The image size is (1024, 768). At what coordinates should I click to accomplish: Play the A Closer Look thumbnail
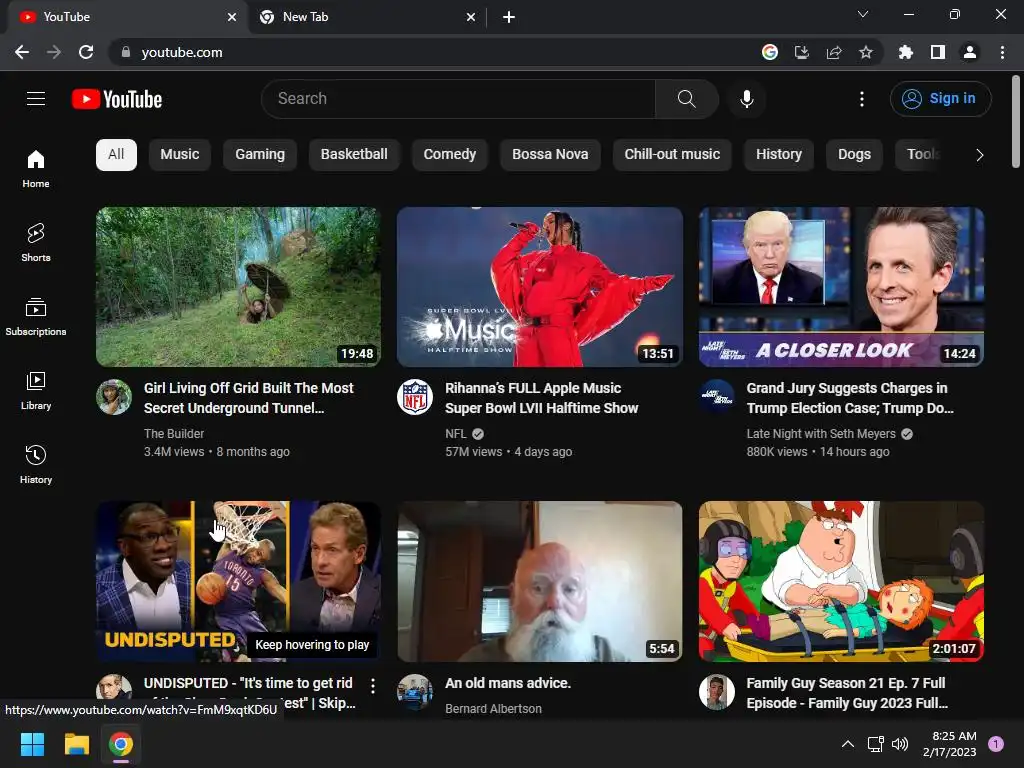coord(841,287)
